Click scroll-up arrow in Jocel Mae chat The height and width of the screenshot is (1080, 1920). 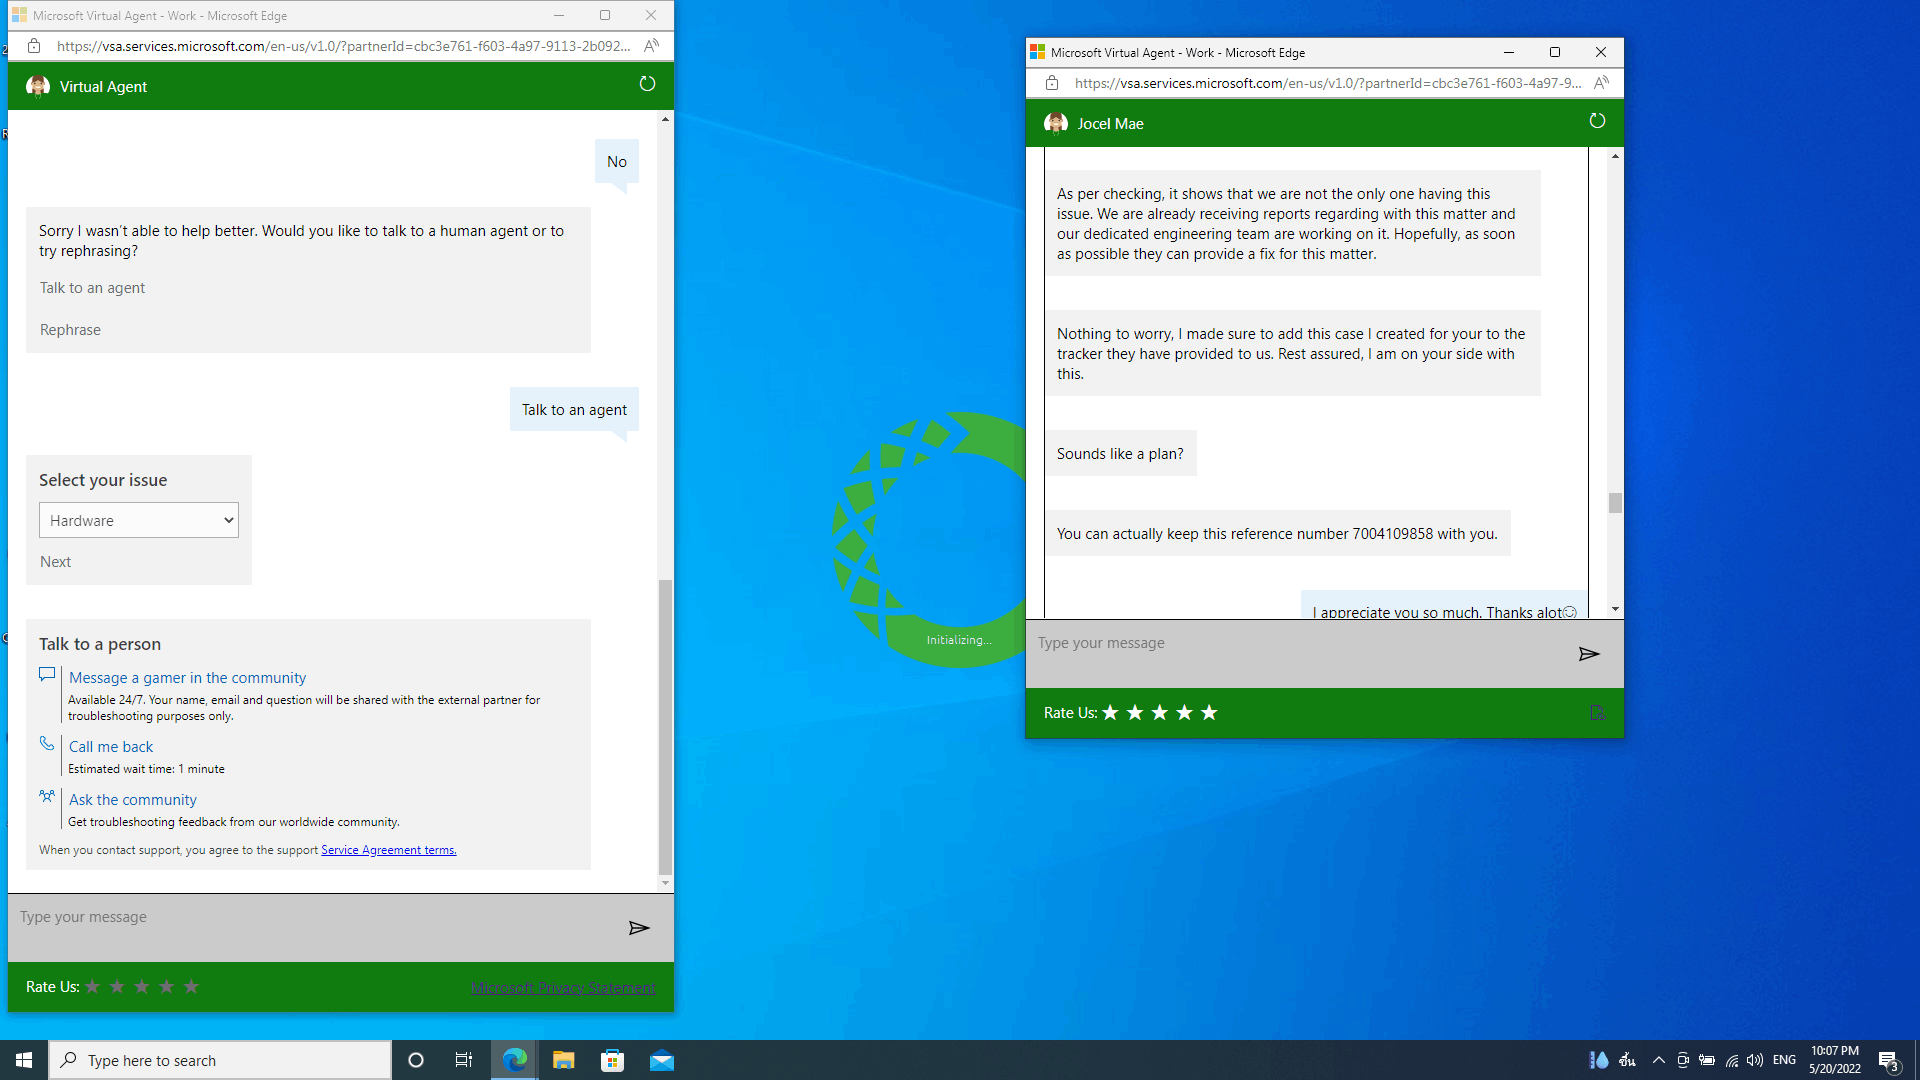(x=1615, y=156)
